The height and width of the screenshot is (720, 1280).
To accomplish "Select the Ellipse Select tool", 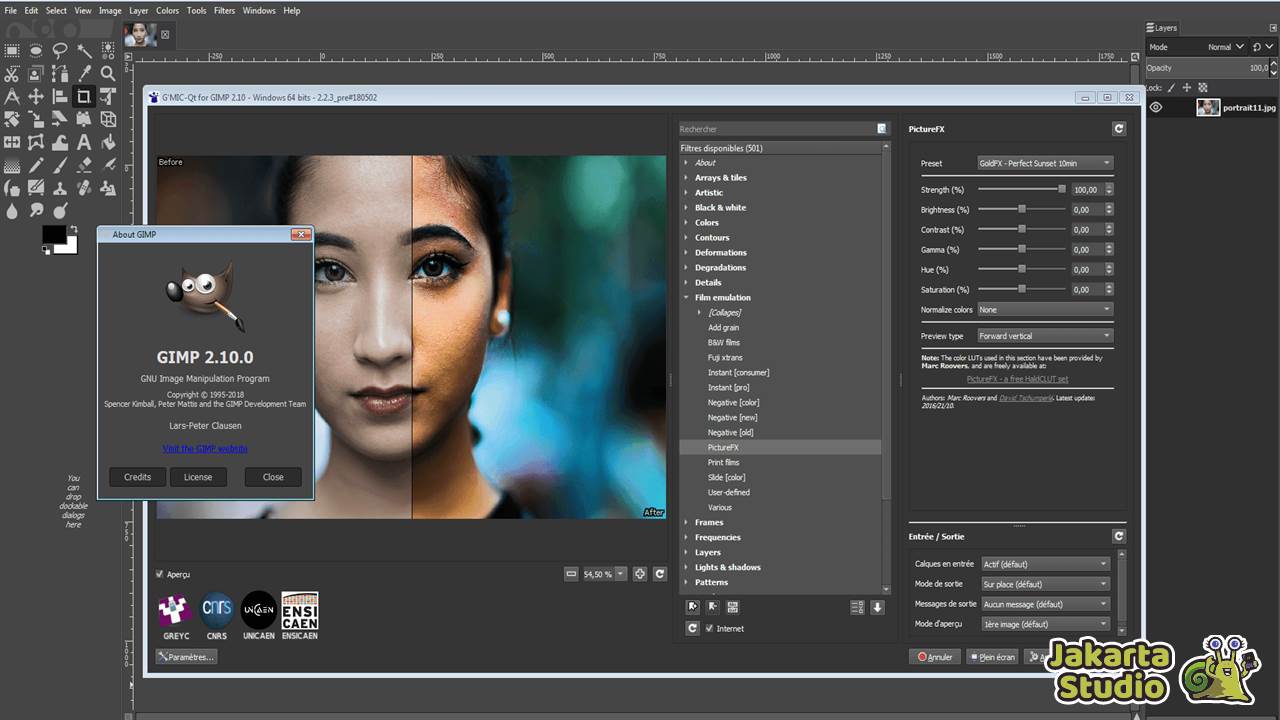I will pyautogui.click(x=36, y=49).
